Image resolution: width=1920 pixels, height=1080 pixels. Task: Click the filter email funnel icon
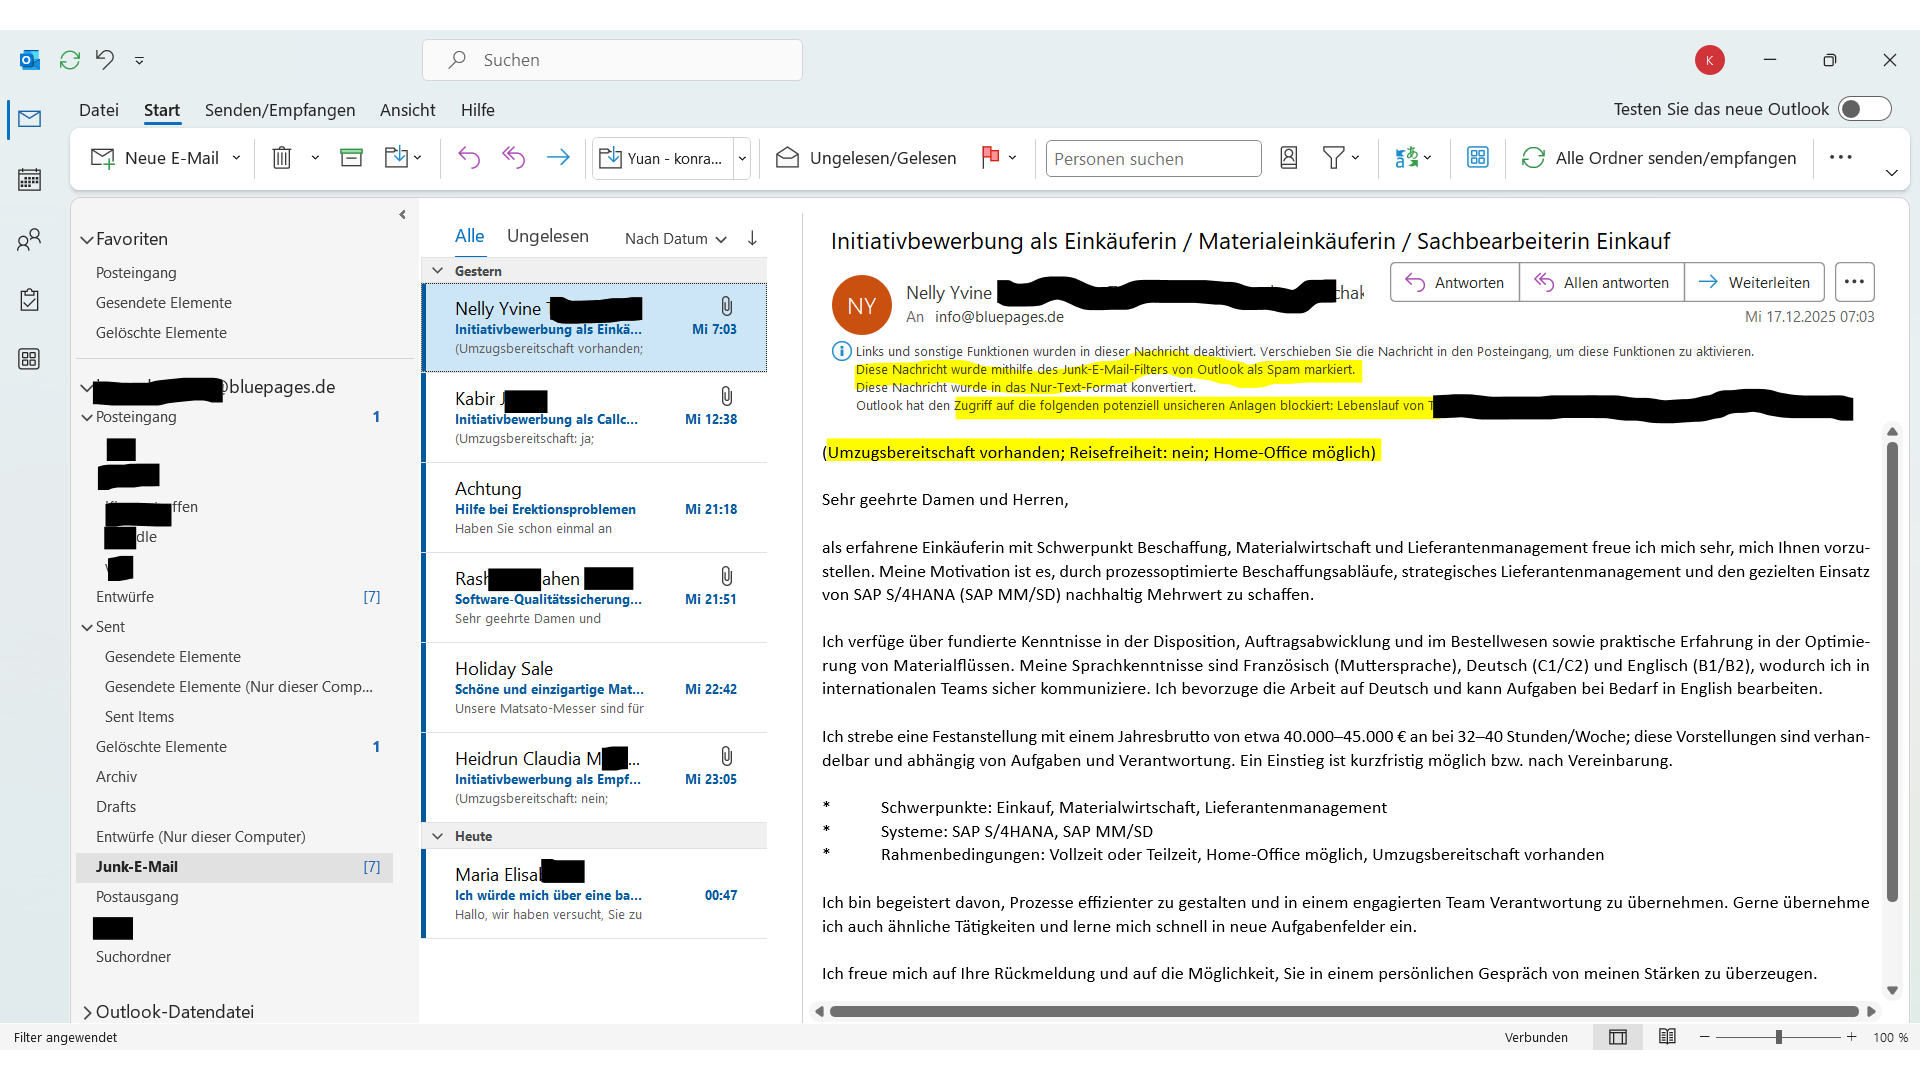[1333, 158]
